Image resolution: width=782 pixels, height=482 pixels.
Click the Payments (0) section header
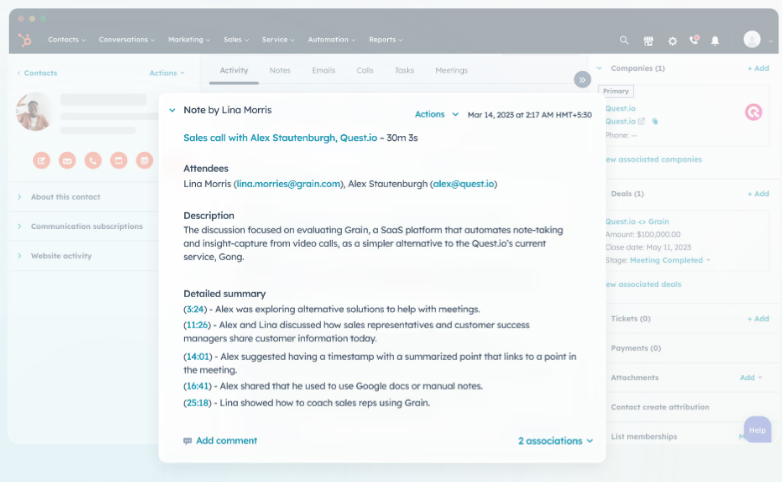pyautogui.click(x=636, y=348)
